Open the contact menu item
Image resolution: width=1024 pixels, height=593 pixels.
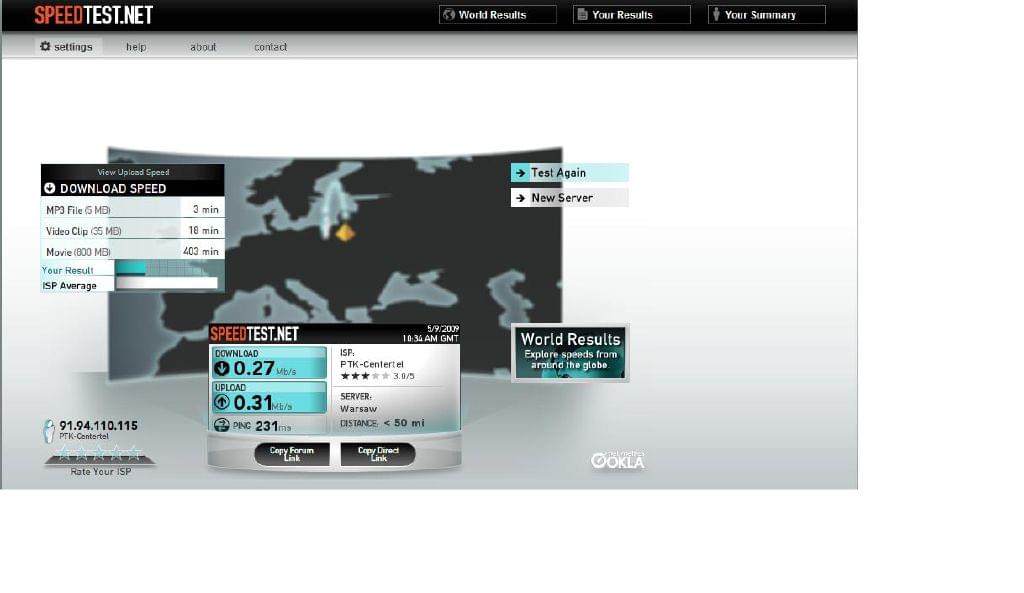pyautogui.click(x=270, y=47)
